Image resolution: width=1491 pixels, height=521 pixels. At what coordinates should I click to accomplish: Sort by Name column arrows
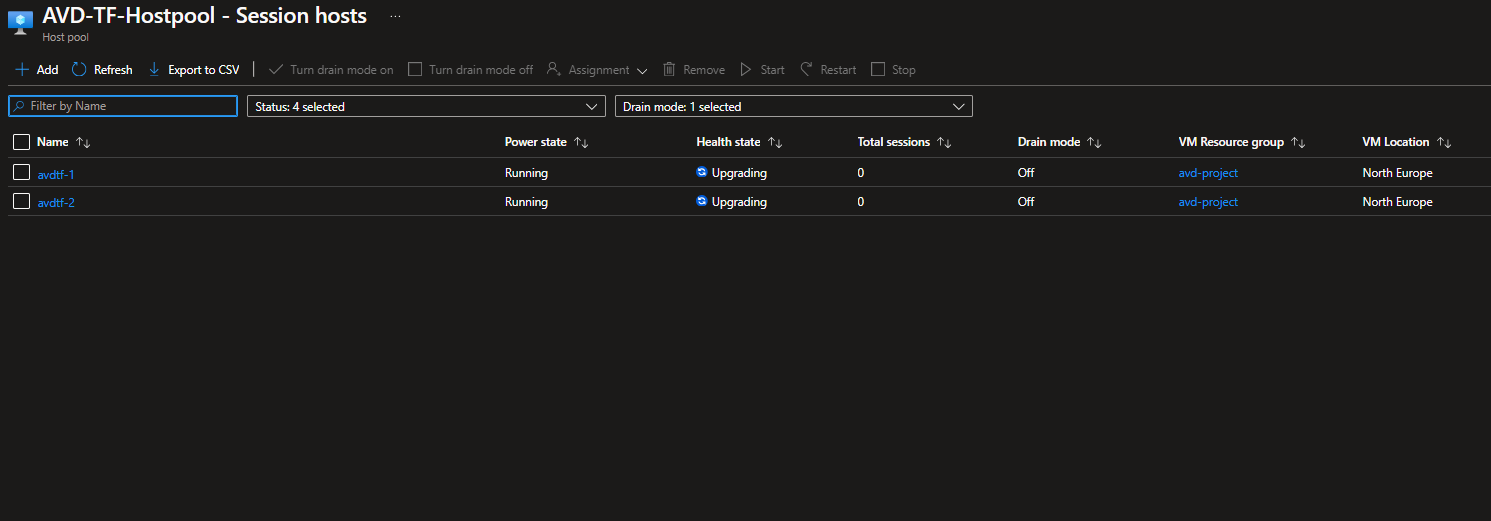(x=83, y=143)
